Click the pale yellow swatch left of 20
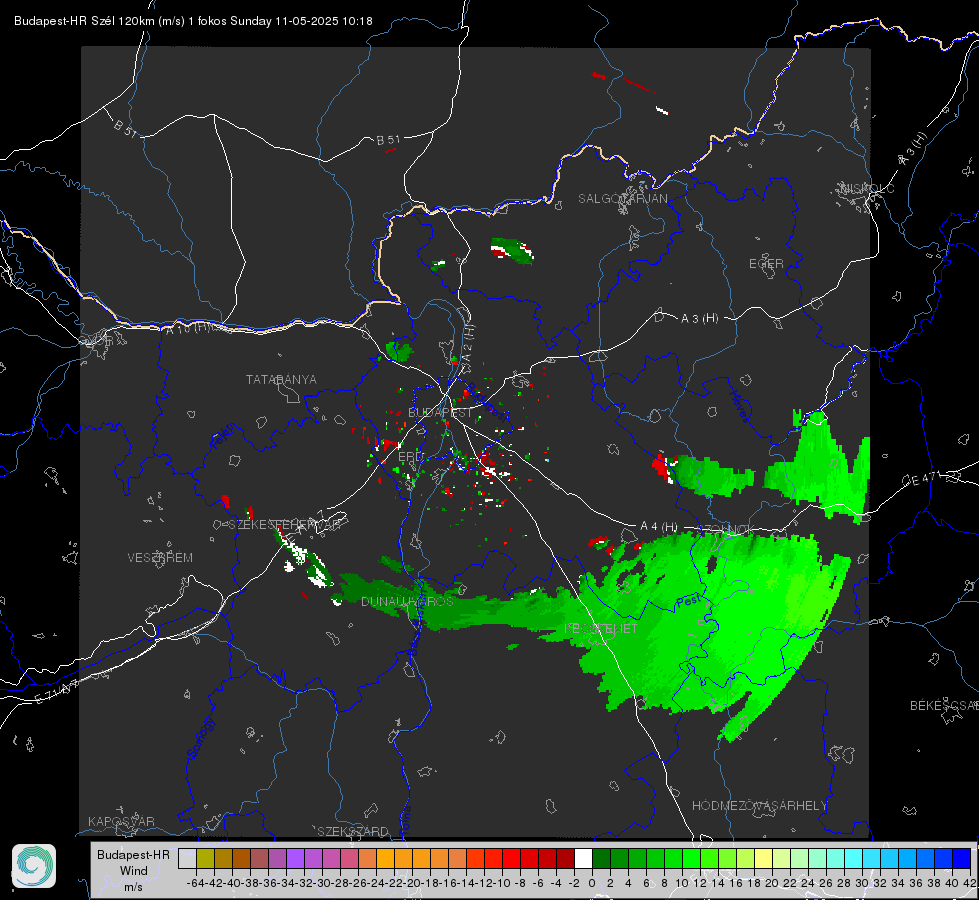 pyautogui.click(x=764, y=858)
